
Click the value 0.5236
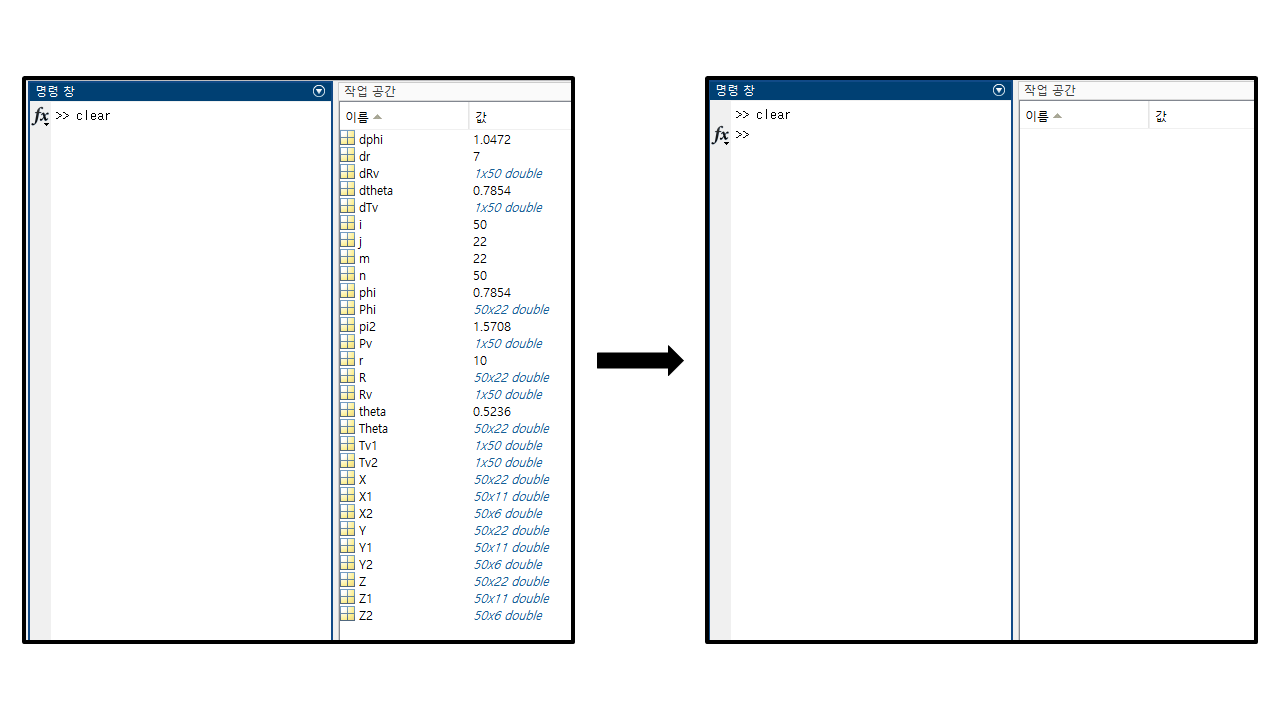click(492, 411)
